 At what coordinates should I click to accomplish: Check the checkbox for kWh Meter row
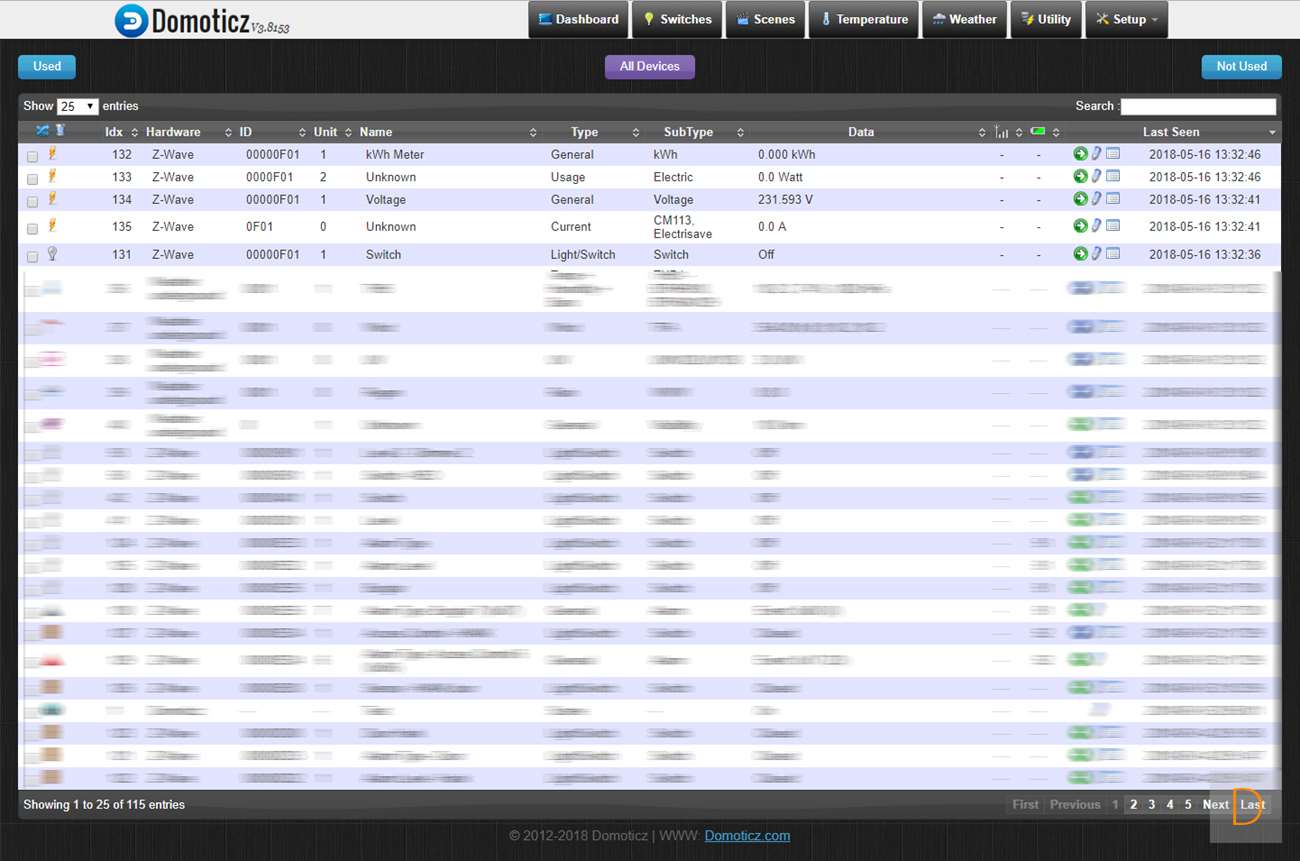[x=33, y=156]
